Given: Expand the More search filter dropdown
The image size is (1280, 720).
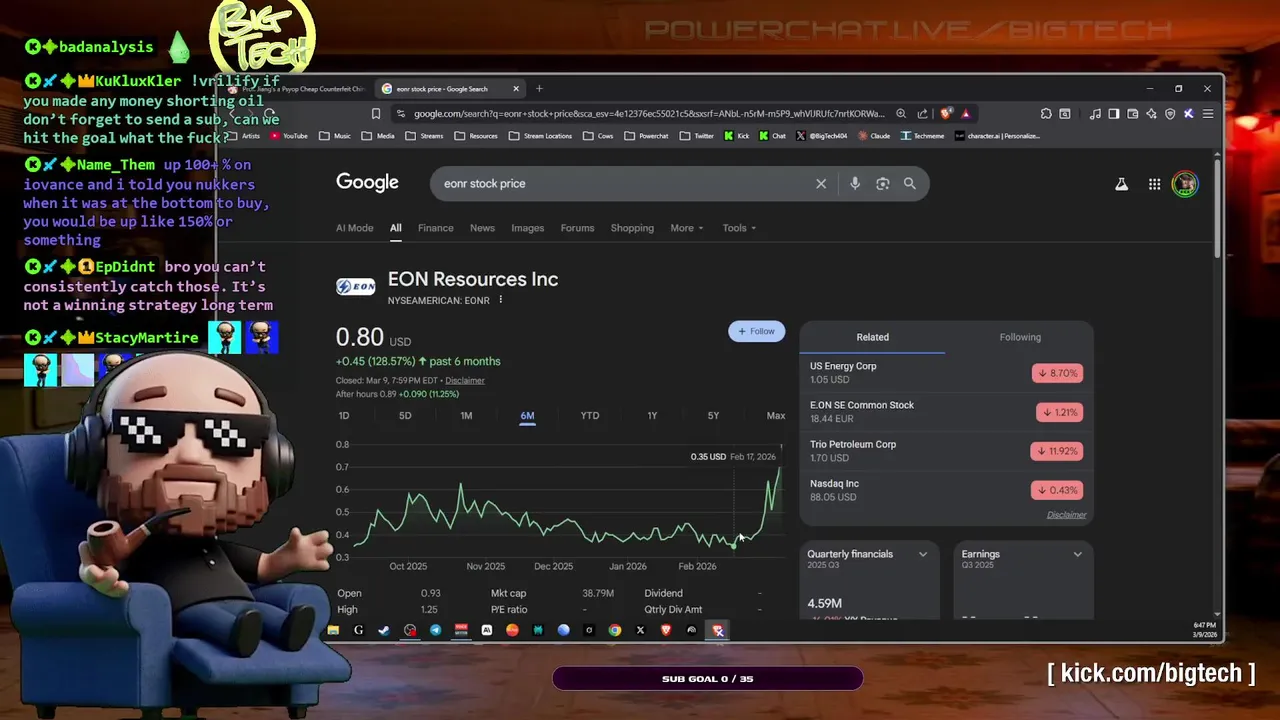Looking at the screenshot, I should click(x=687, y=228).
